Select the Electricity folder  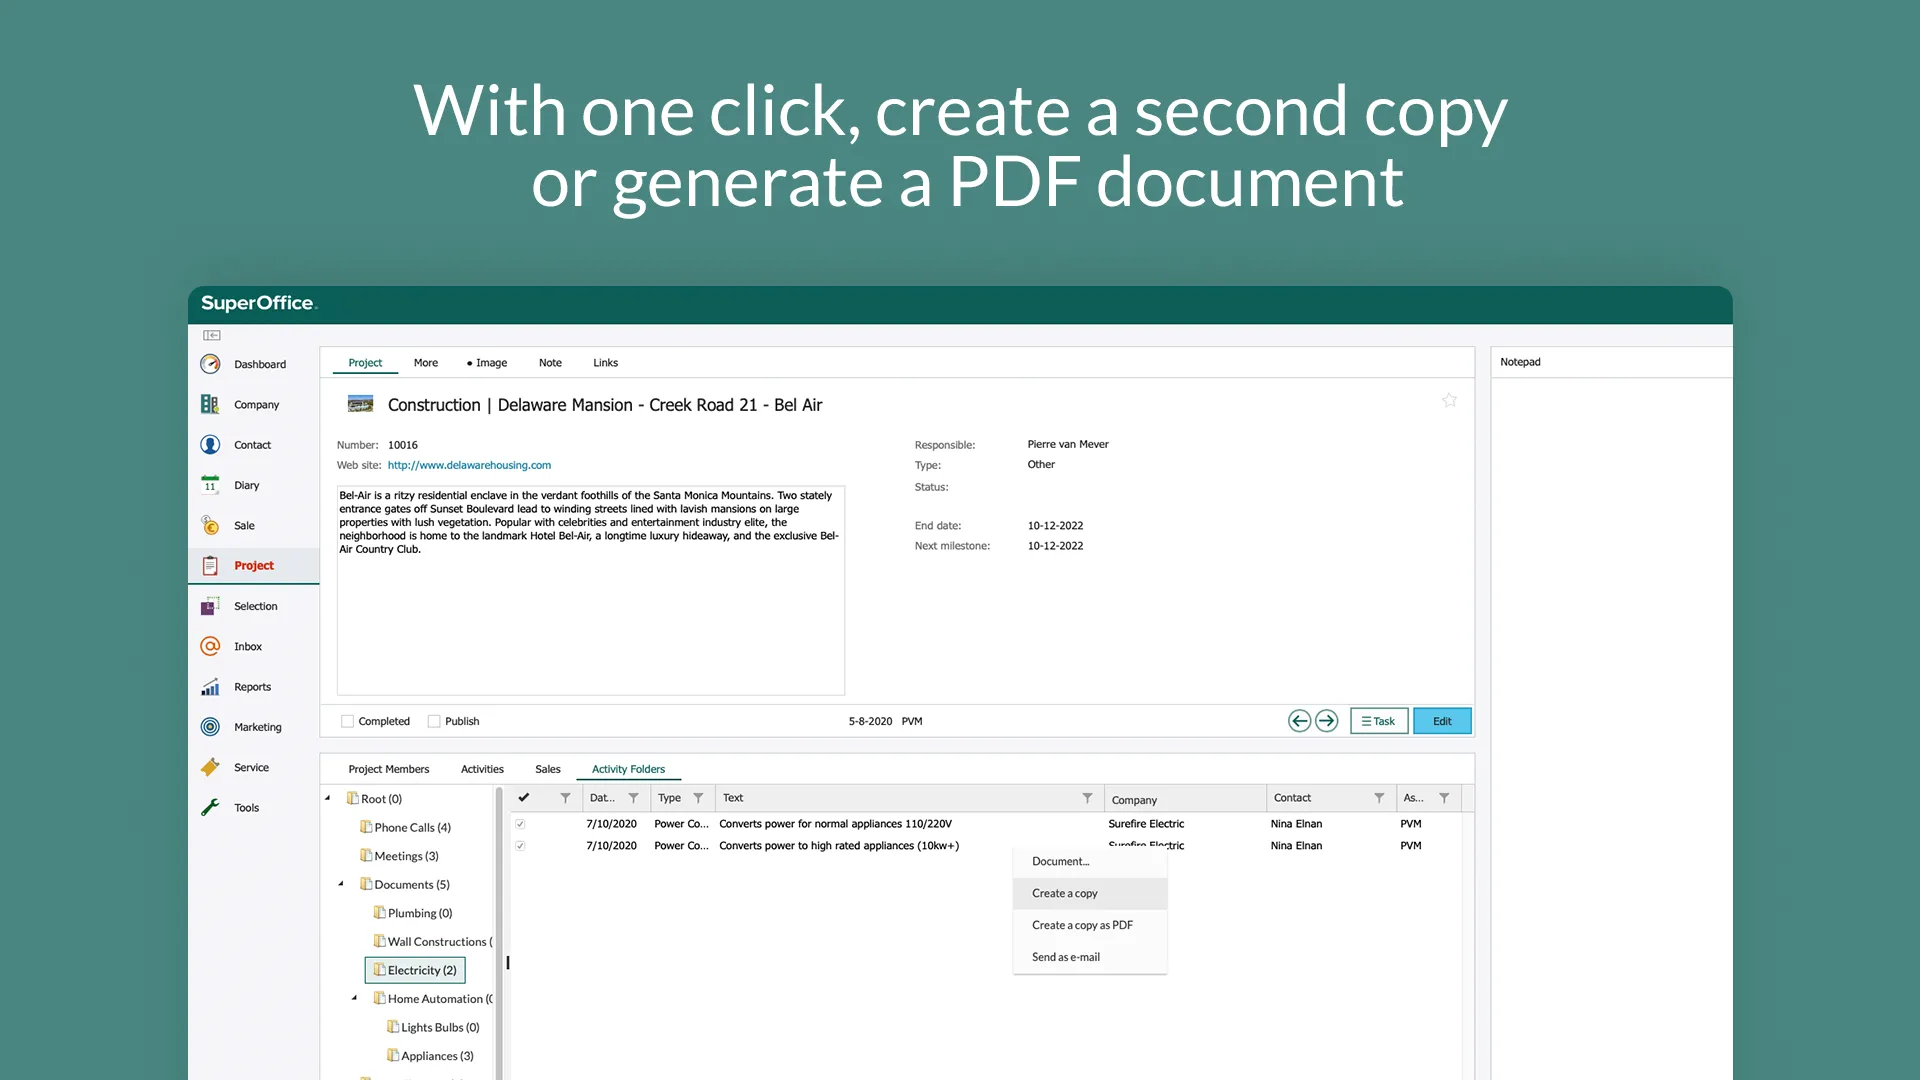tap(421, 970)
